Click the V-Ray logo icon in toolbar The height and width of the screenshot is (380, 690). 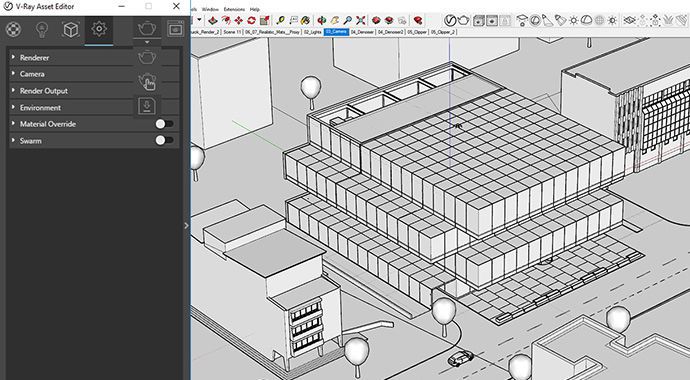[450, 20]
